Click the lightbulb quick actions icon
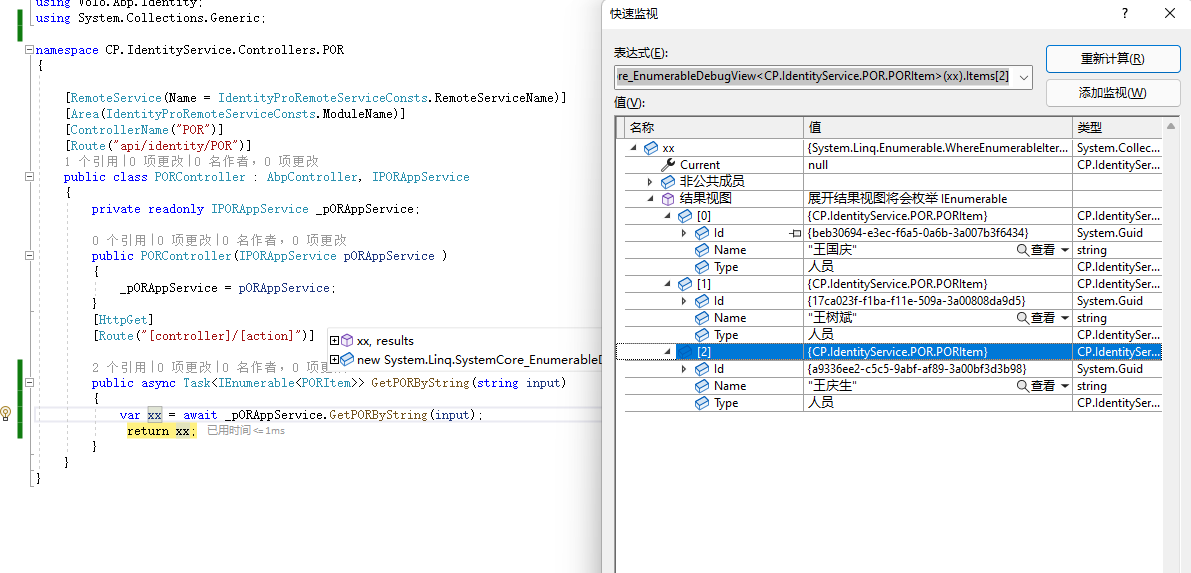The width and height of the screenshot is (1191, 573). pyautogui.click(x=6, y=413)
